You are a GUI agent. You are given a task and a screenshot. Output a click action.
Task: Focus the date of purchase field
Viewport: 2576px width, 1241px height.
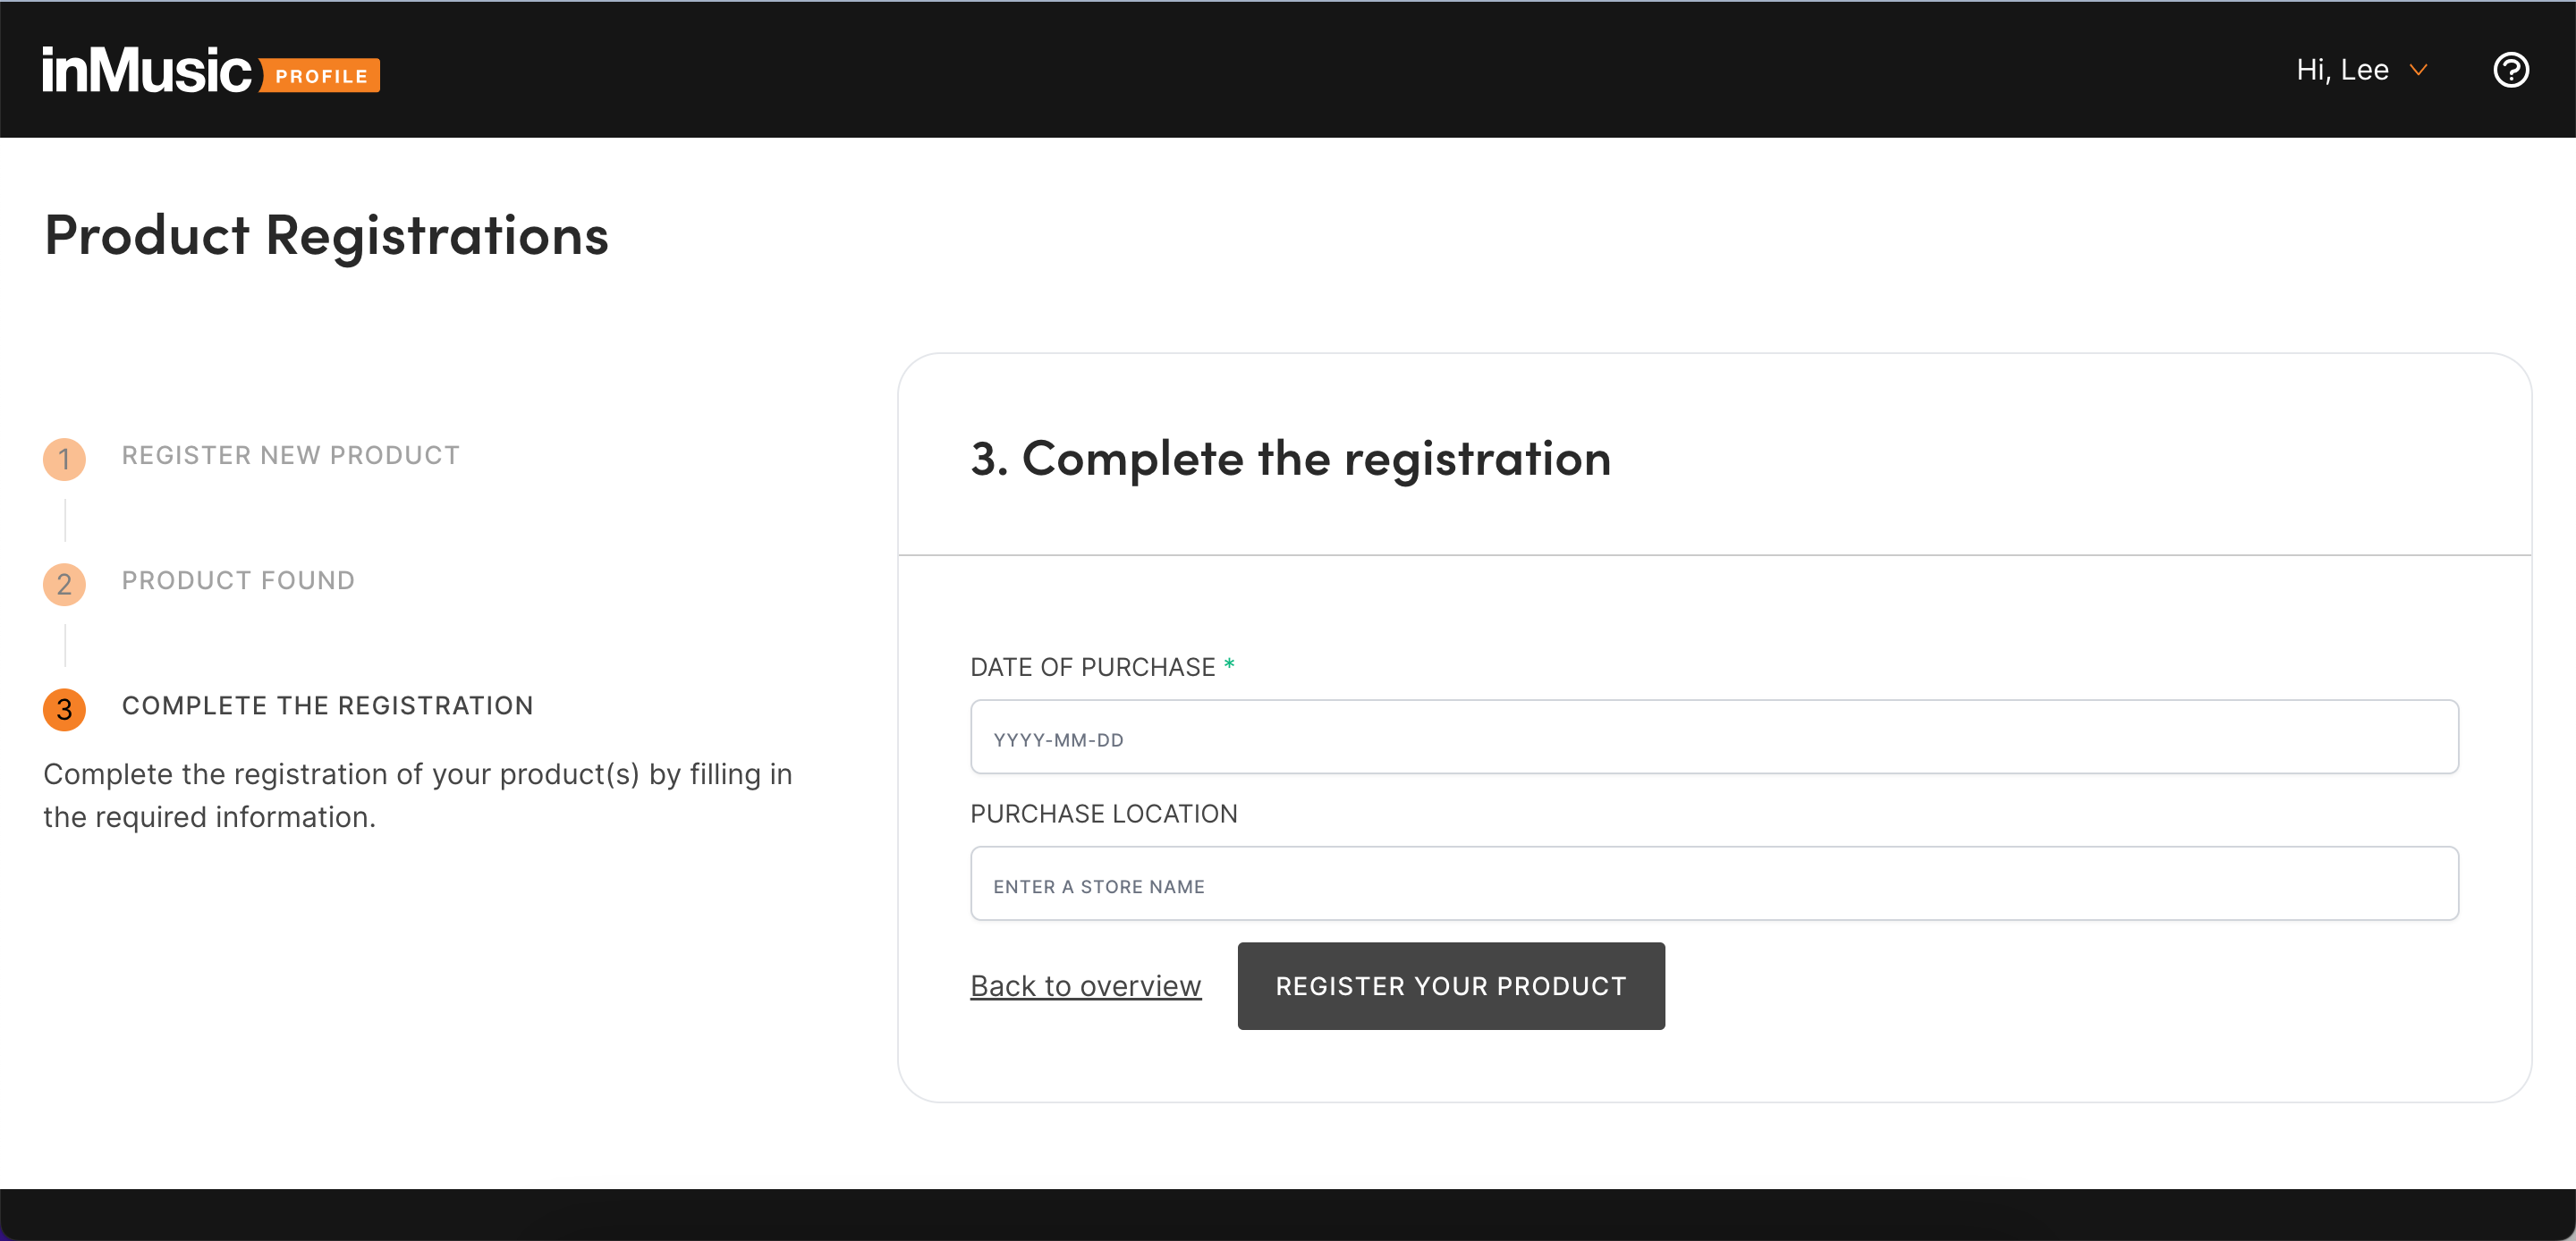coord(1713,737)
